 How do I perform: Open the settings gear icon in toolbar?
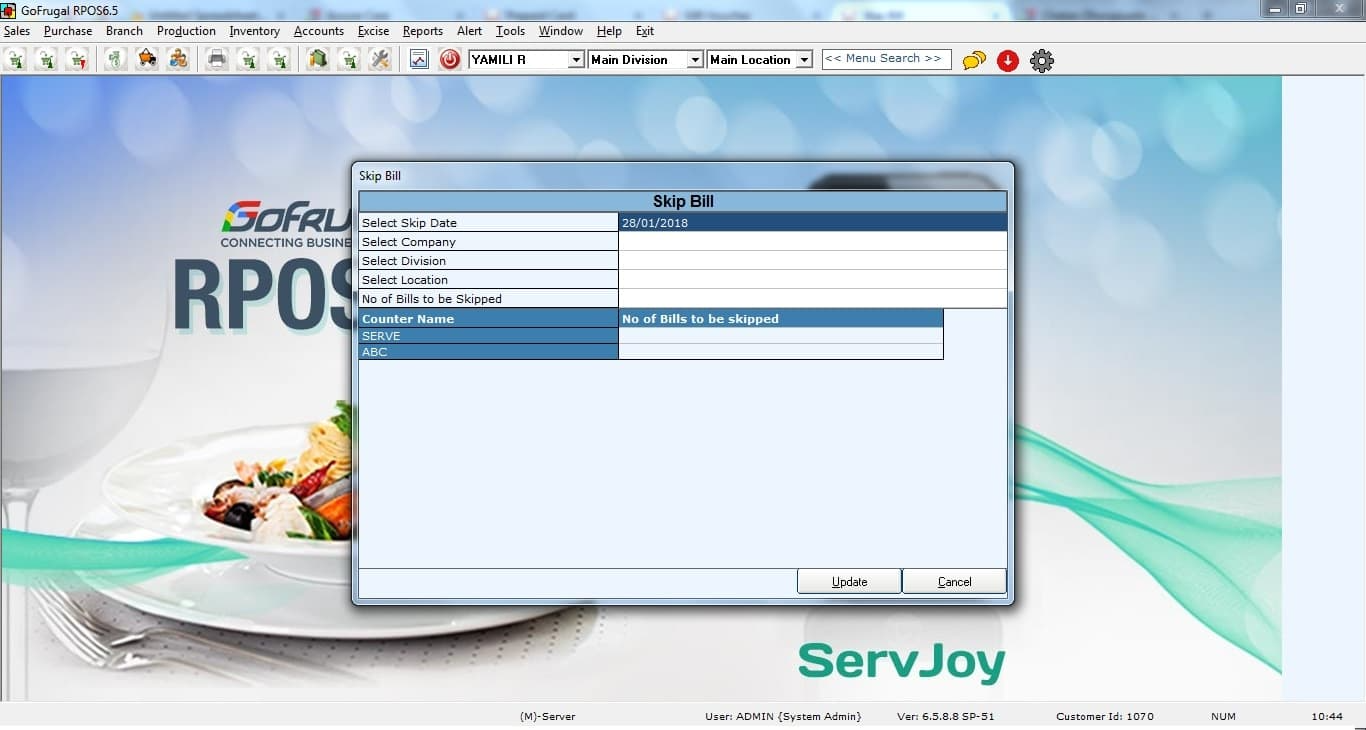click(x=1042, y=61)
